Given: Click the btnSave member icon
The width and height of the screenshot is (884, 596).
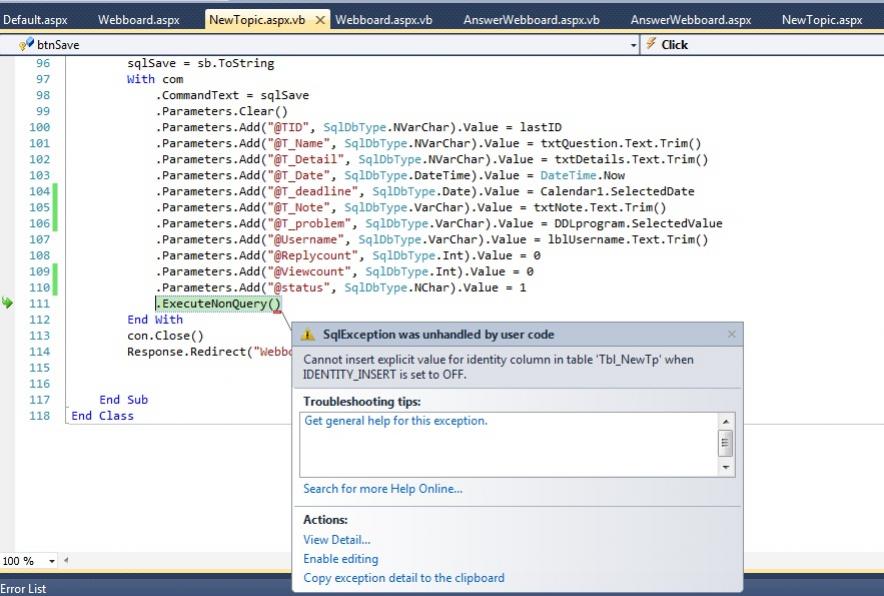Looking at the screenshot, I should 26,44.
